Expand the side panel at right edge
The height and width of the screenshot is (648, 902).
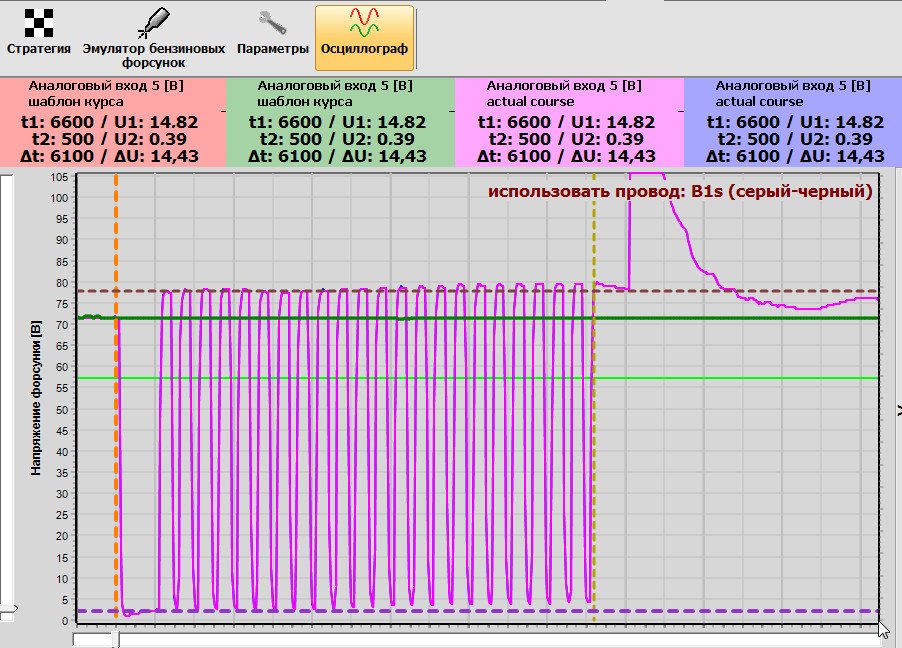(897, 409)
